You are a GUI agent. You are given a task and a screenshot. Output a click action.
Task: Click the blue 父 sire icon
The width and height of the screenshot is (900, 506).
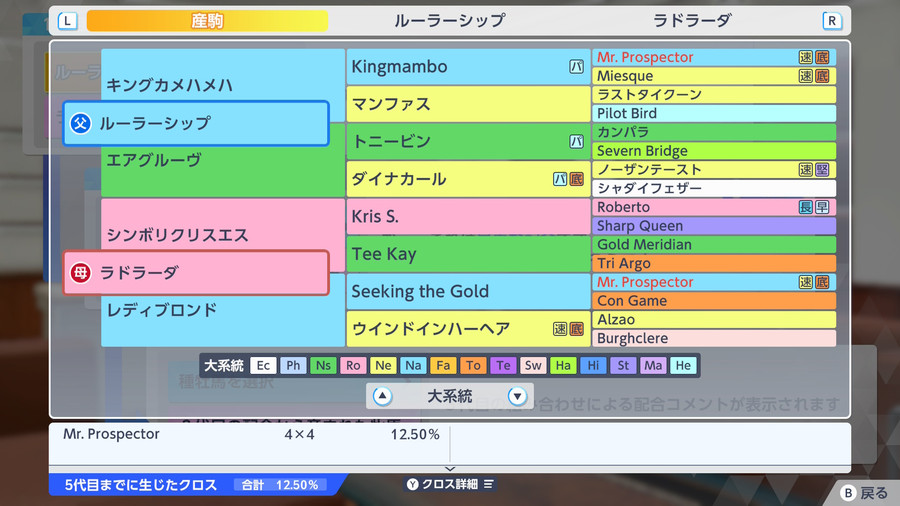coord(80,123)
